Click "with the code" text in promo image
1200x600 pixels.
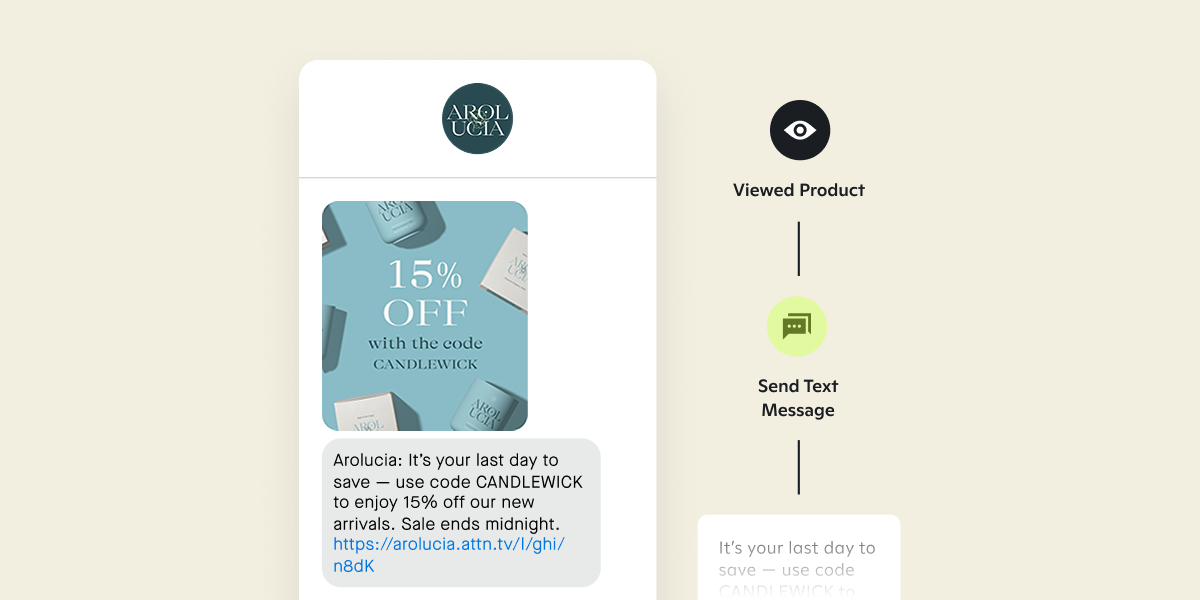pyautogui.click(x=425, y=343)
